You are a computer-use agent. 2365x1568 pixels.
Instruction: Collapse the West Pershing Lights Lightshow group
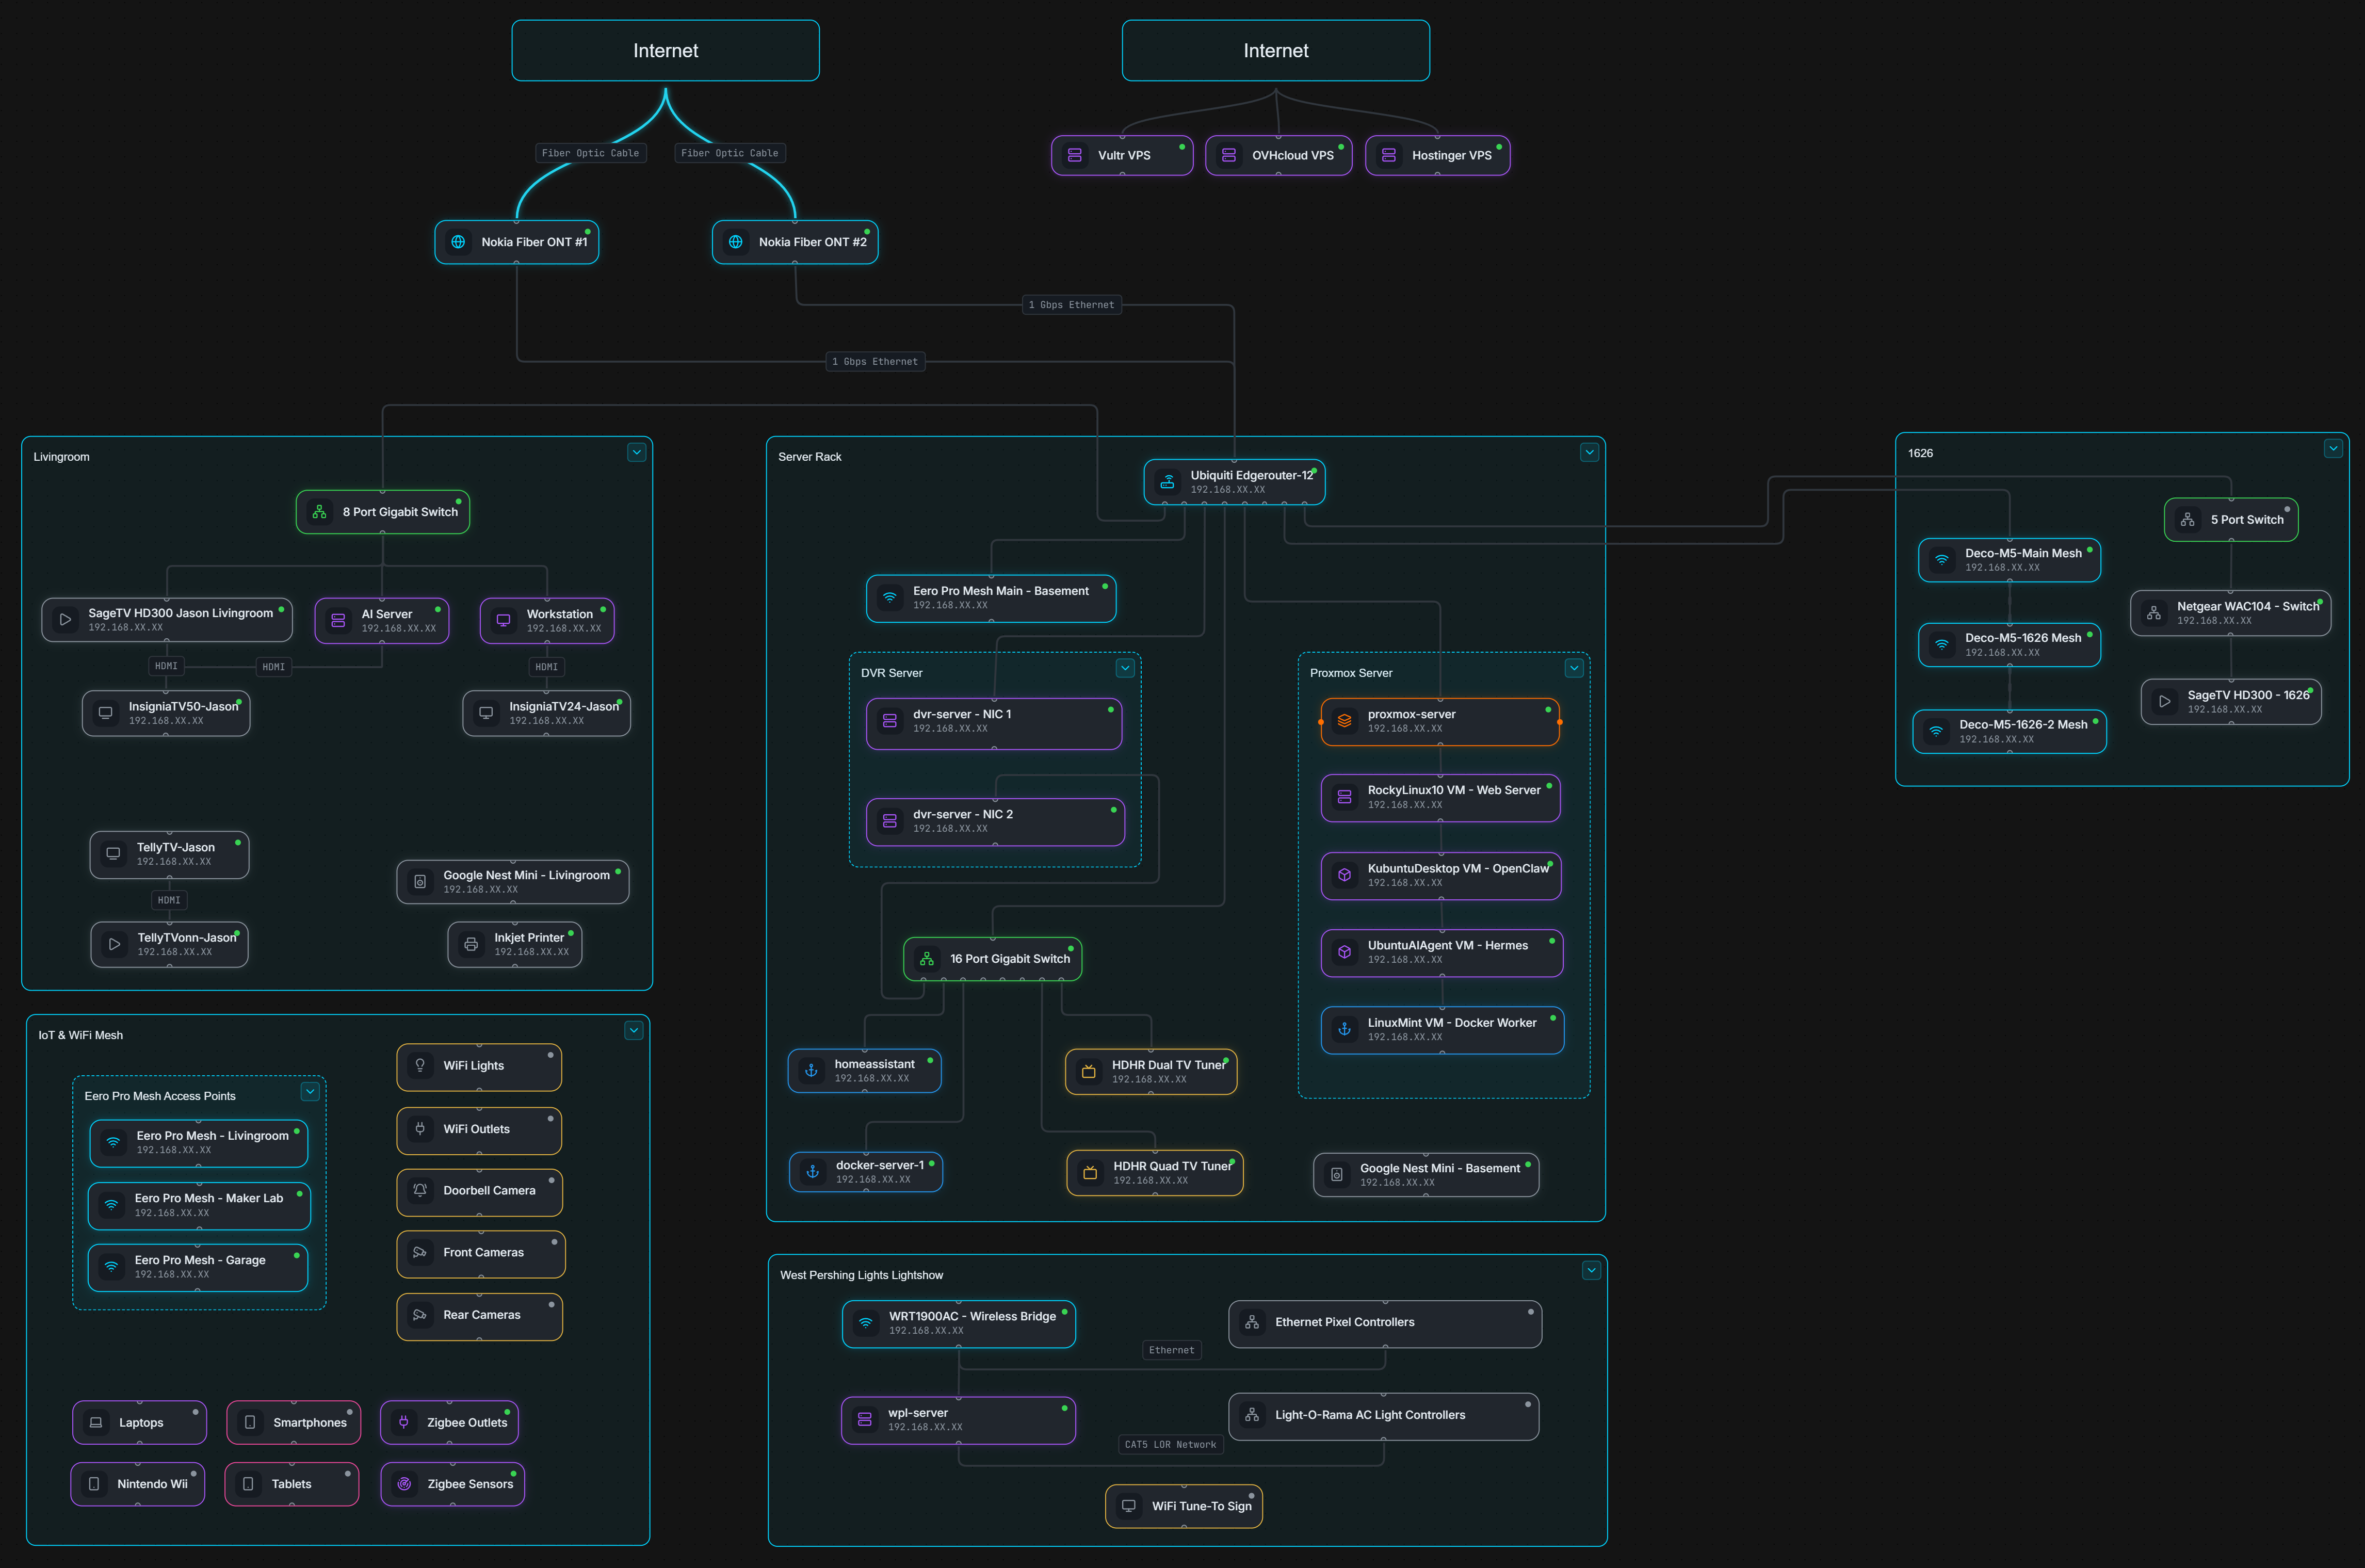tap(1591, 1271)
